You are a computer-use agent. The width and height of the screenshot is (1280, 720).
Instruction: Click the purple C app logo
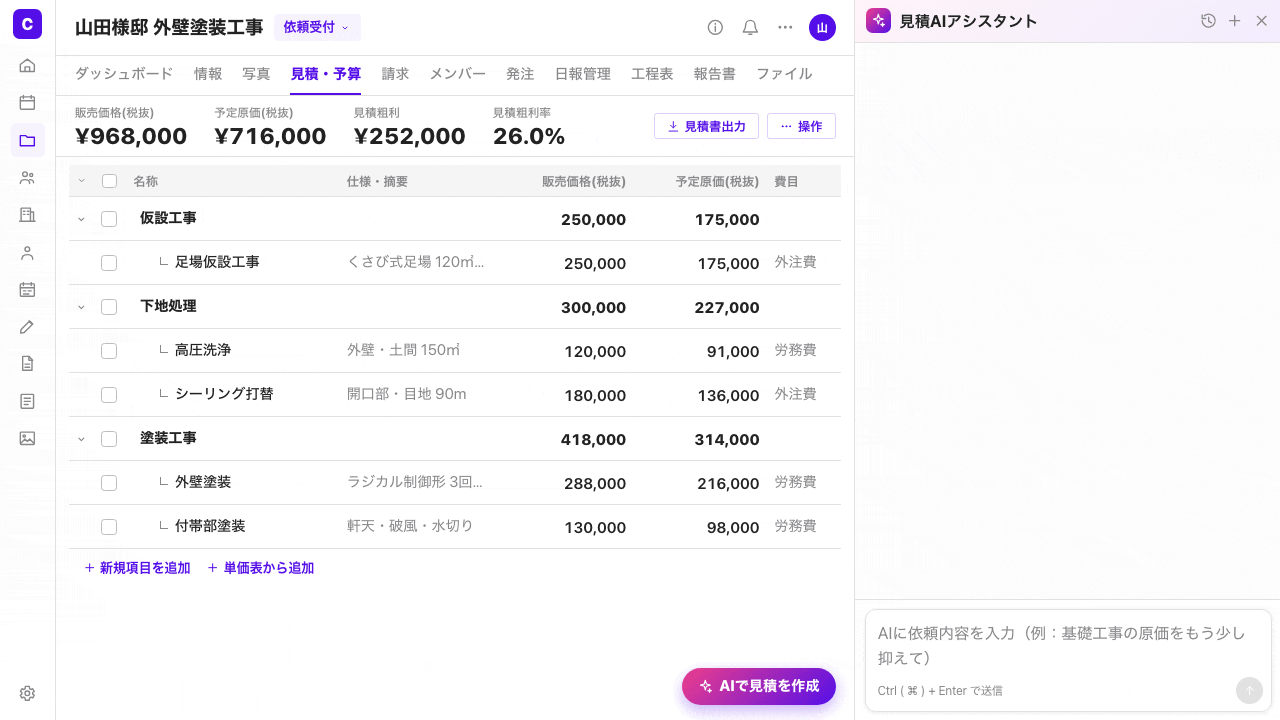[x=28, y=23]
